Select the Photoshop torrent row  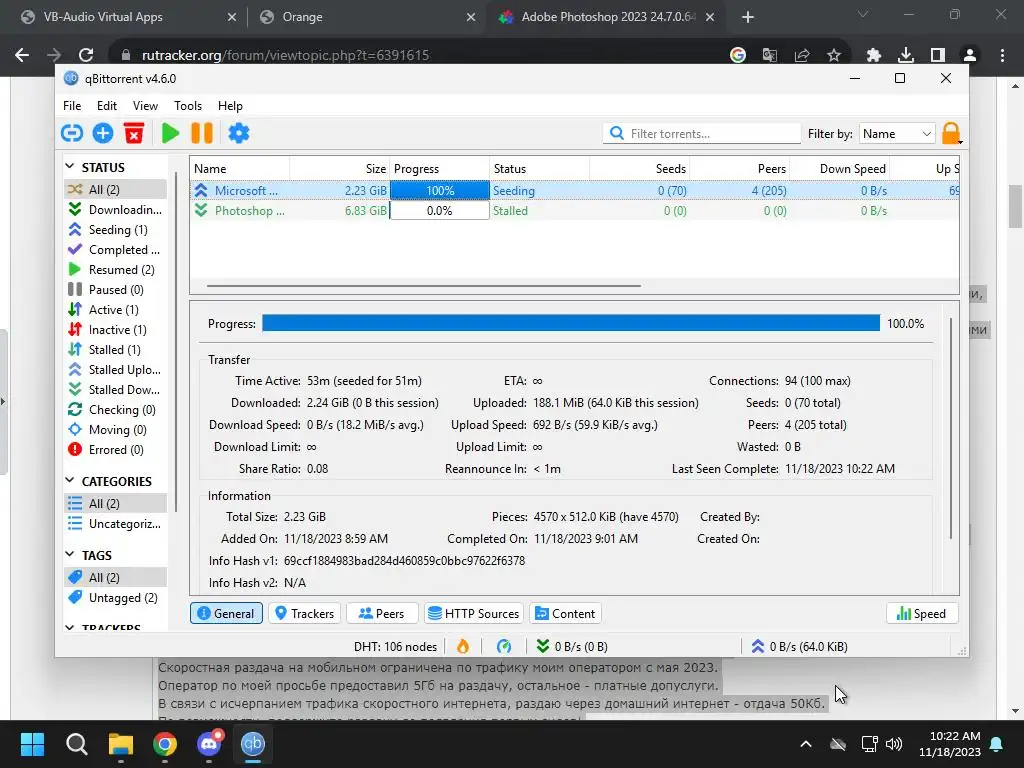pyautogui.click(x=575, y=210)
